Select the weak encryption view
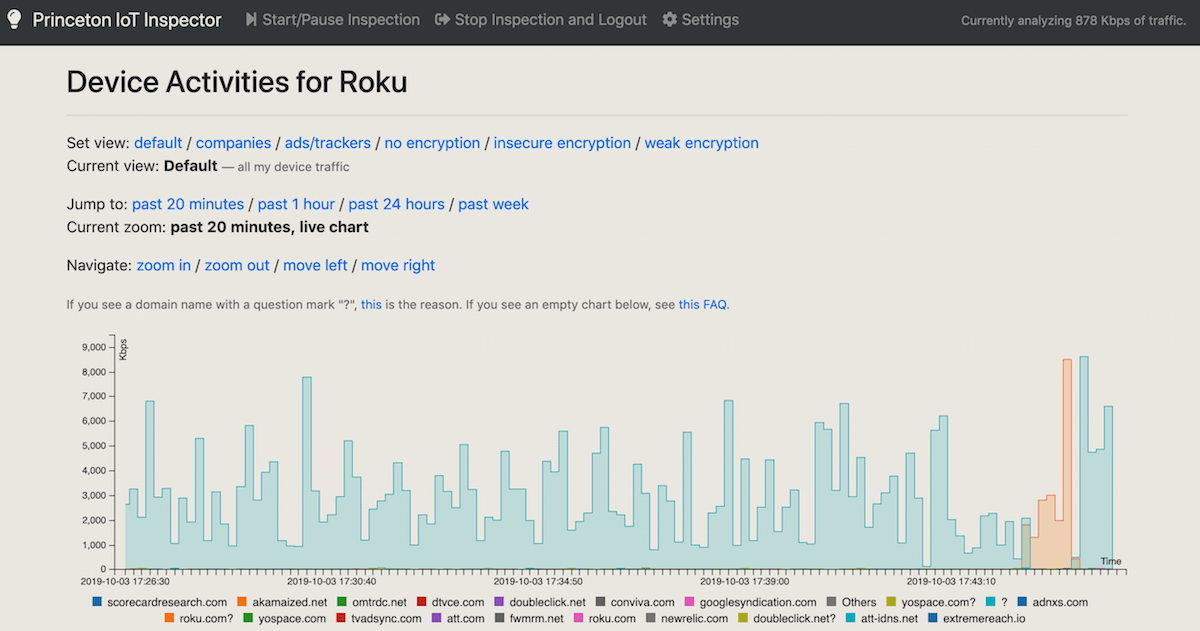The width and height of the screenshot is (1200, 631). (701, 143)
